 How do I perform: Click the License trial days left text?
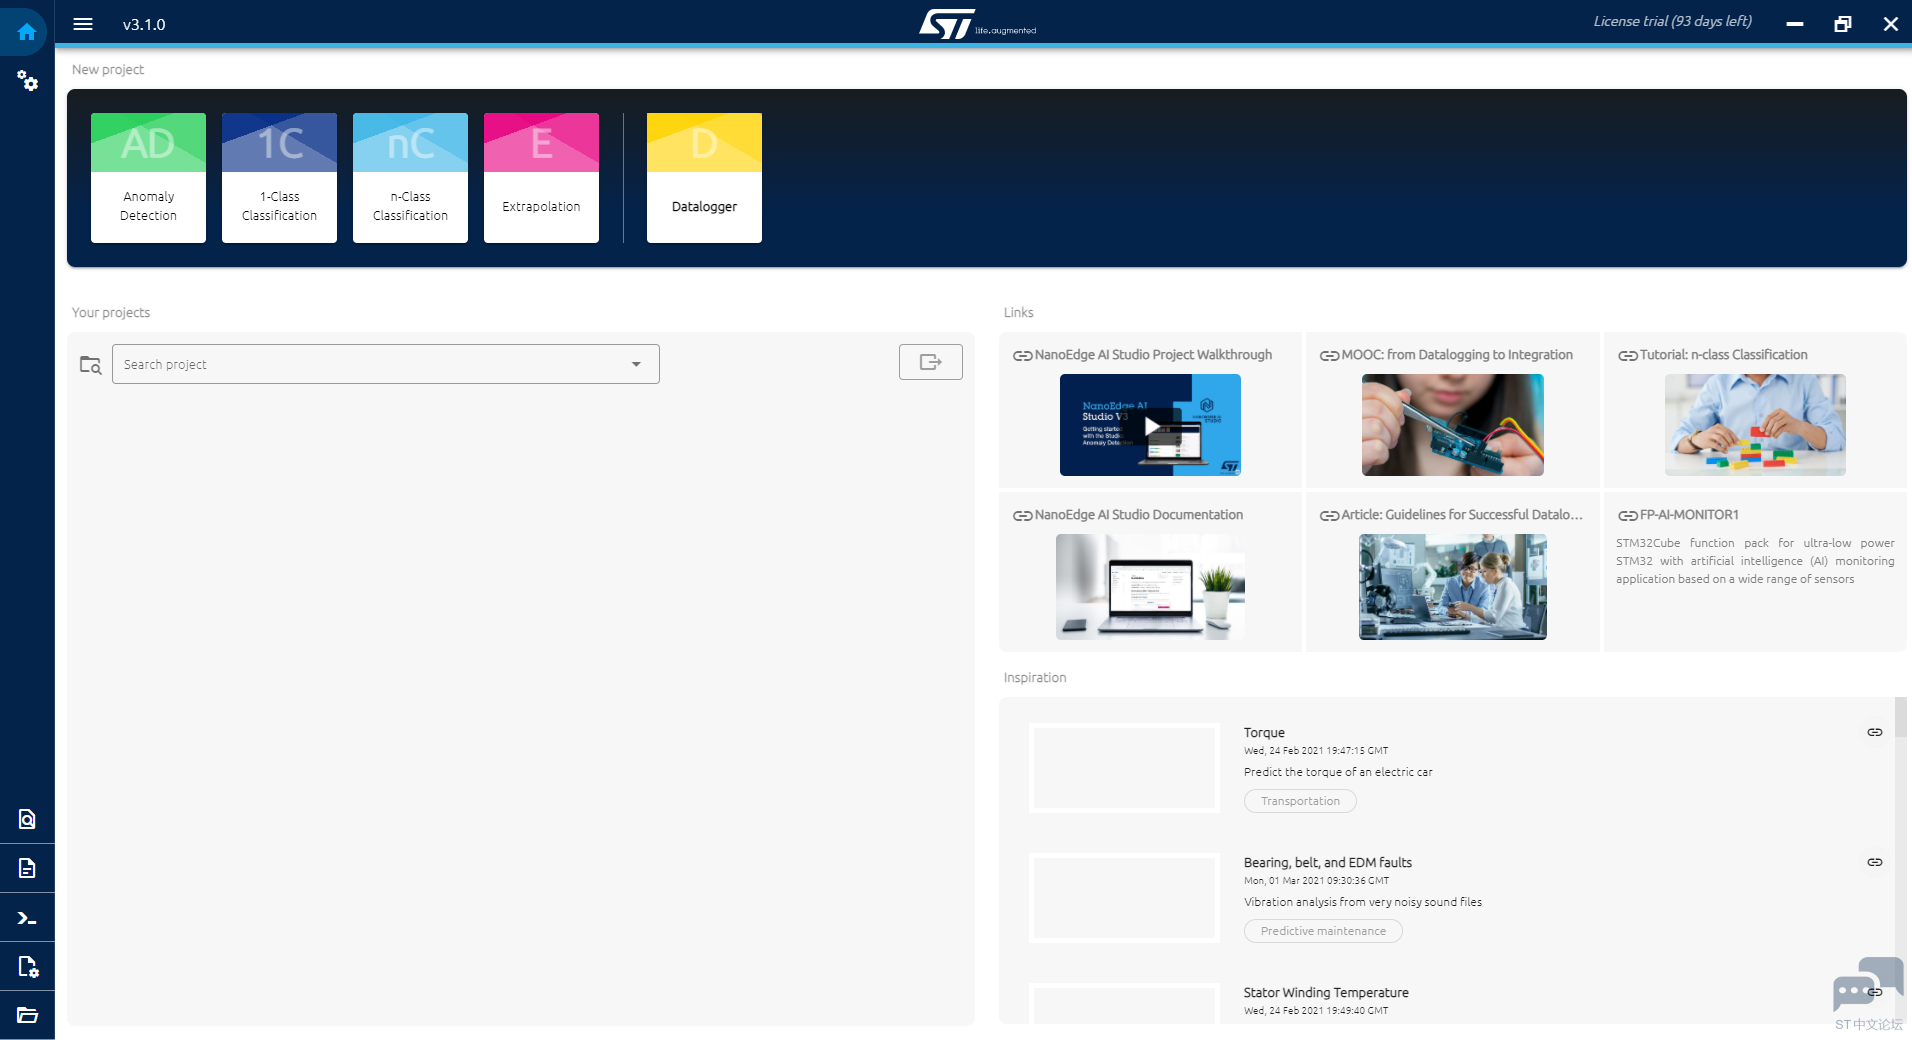tap(1672, 21)
